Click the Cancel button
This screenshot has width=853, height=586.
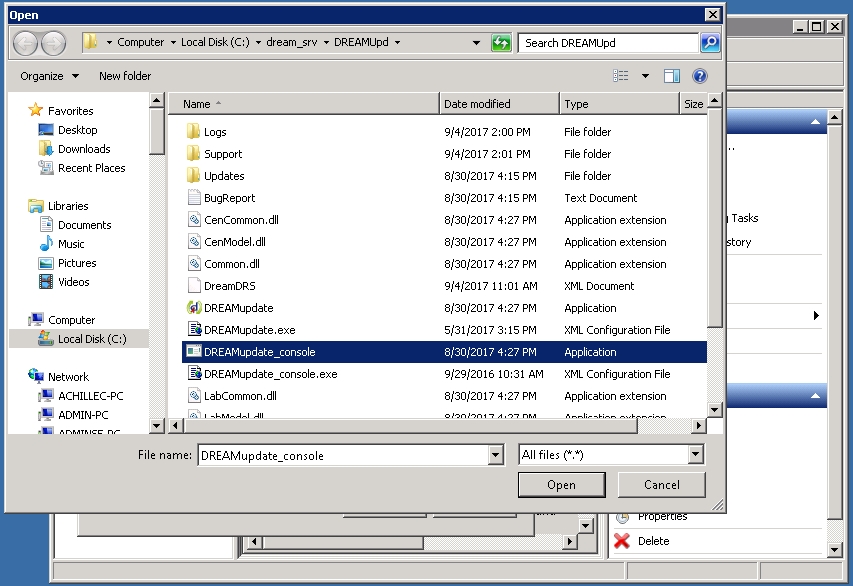[x=662, y=485]
